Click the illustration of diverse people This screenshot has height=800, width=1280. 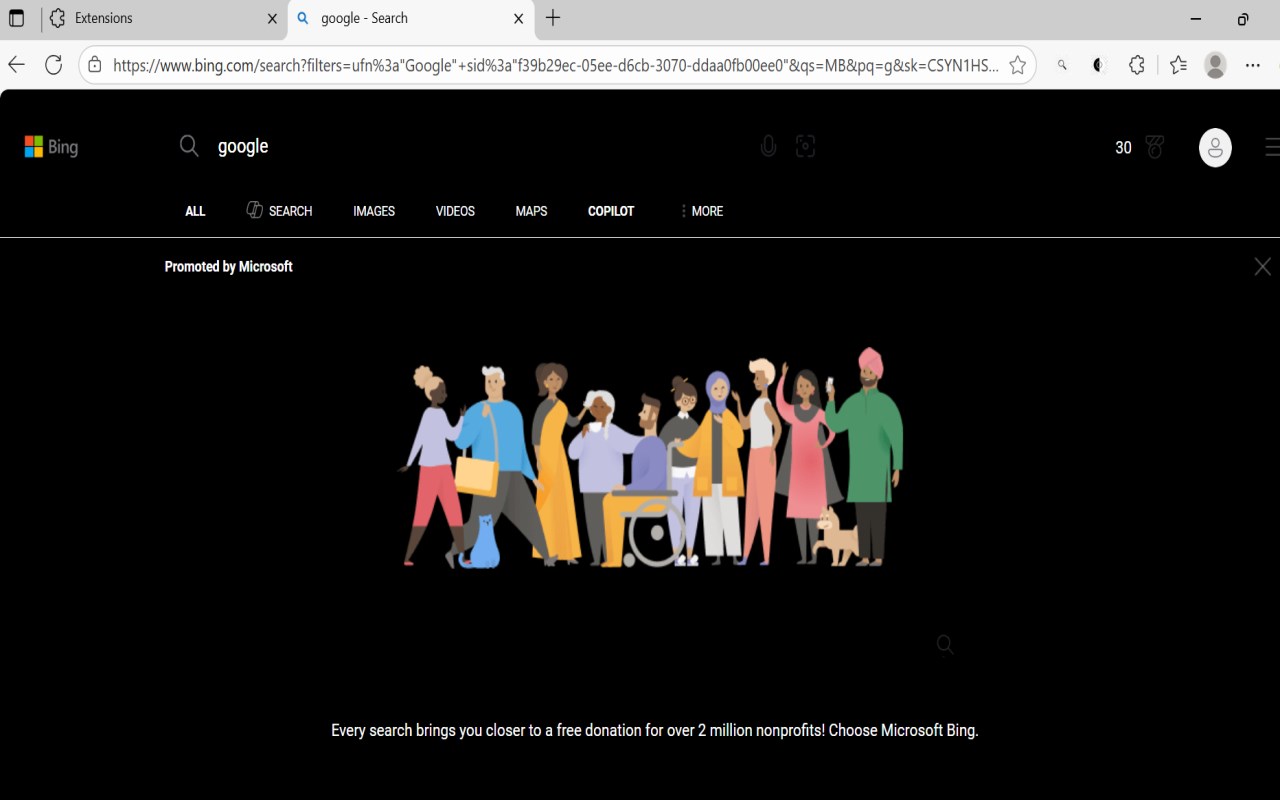click(651, 458)
